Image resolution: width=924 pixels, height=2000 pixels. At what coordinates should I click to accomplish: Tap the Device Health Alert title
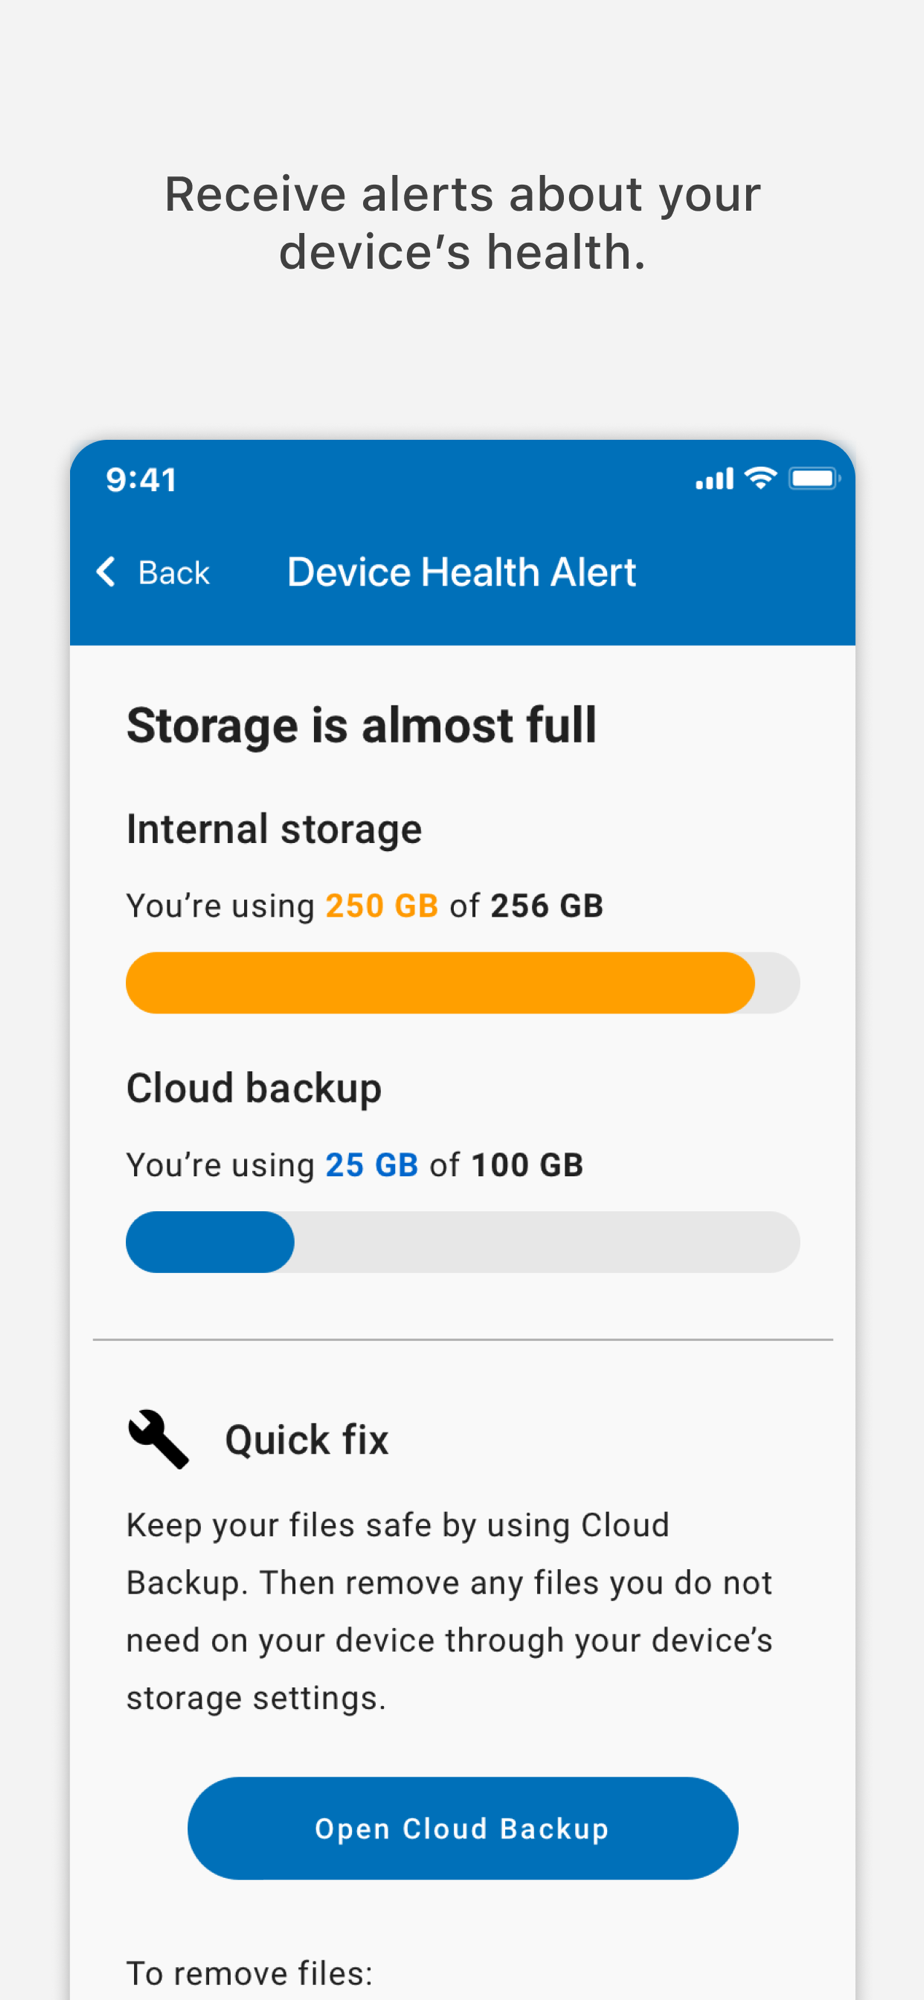click(x=461, y=572)
